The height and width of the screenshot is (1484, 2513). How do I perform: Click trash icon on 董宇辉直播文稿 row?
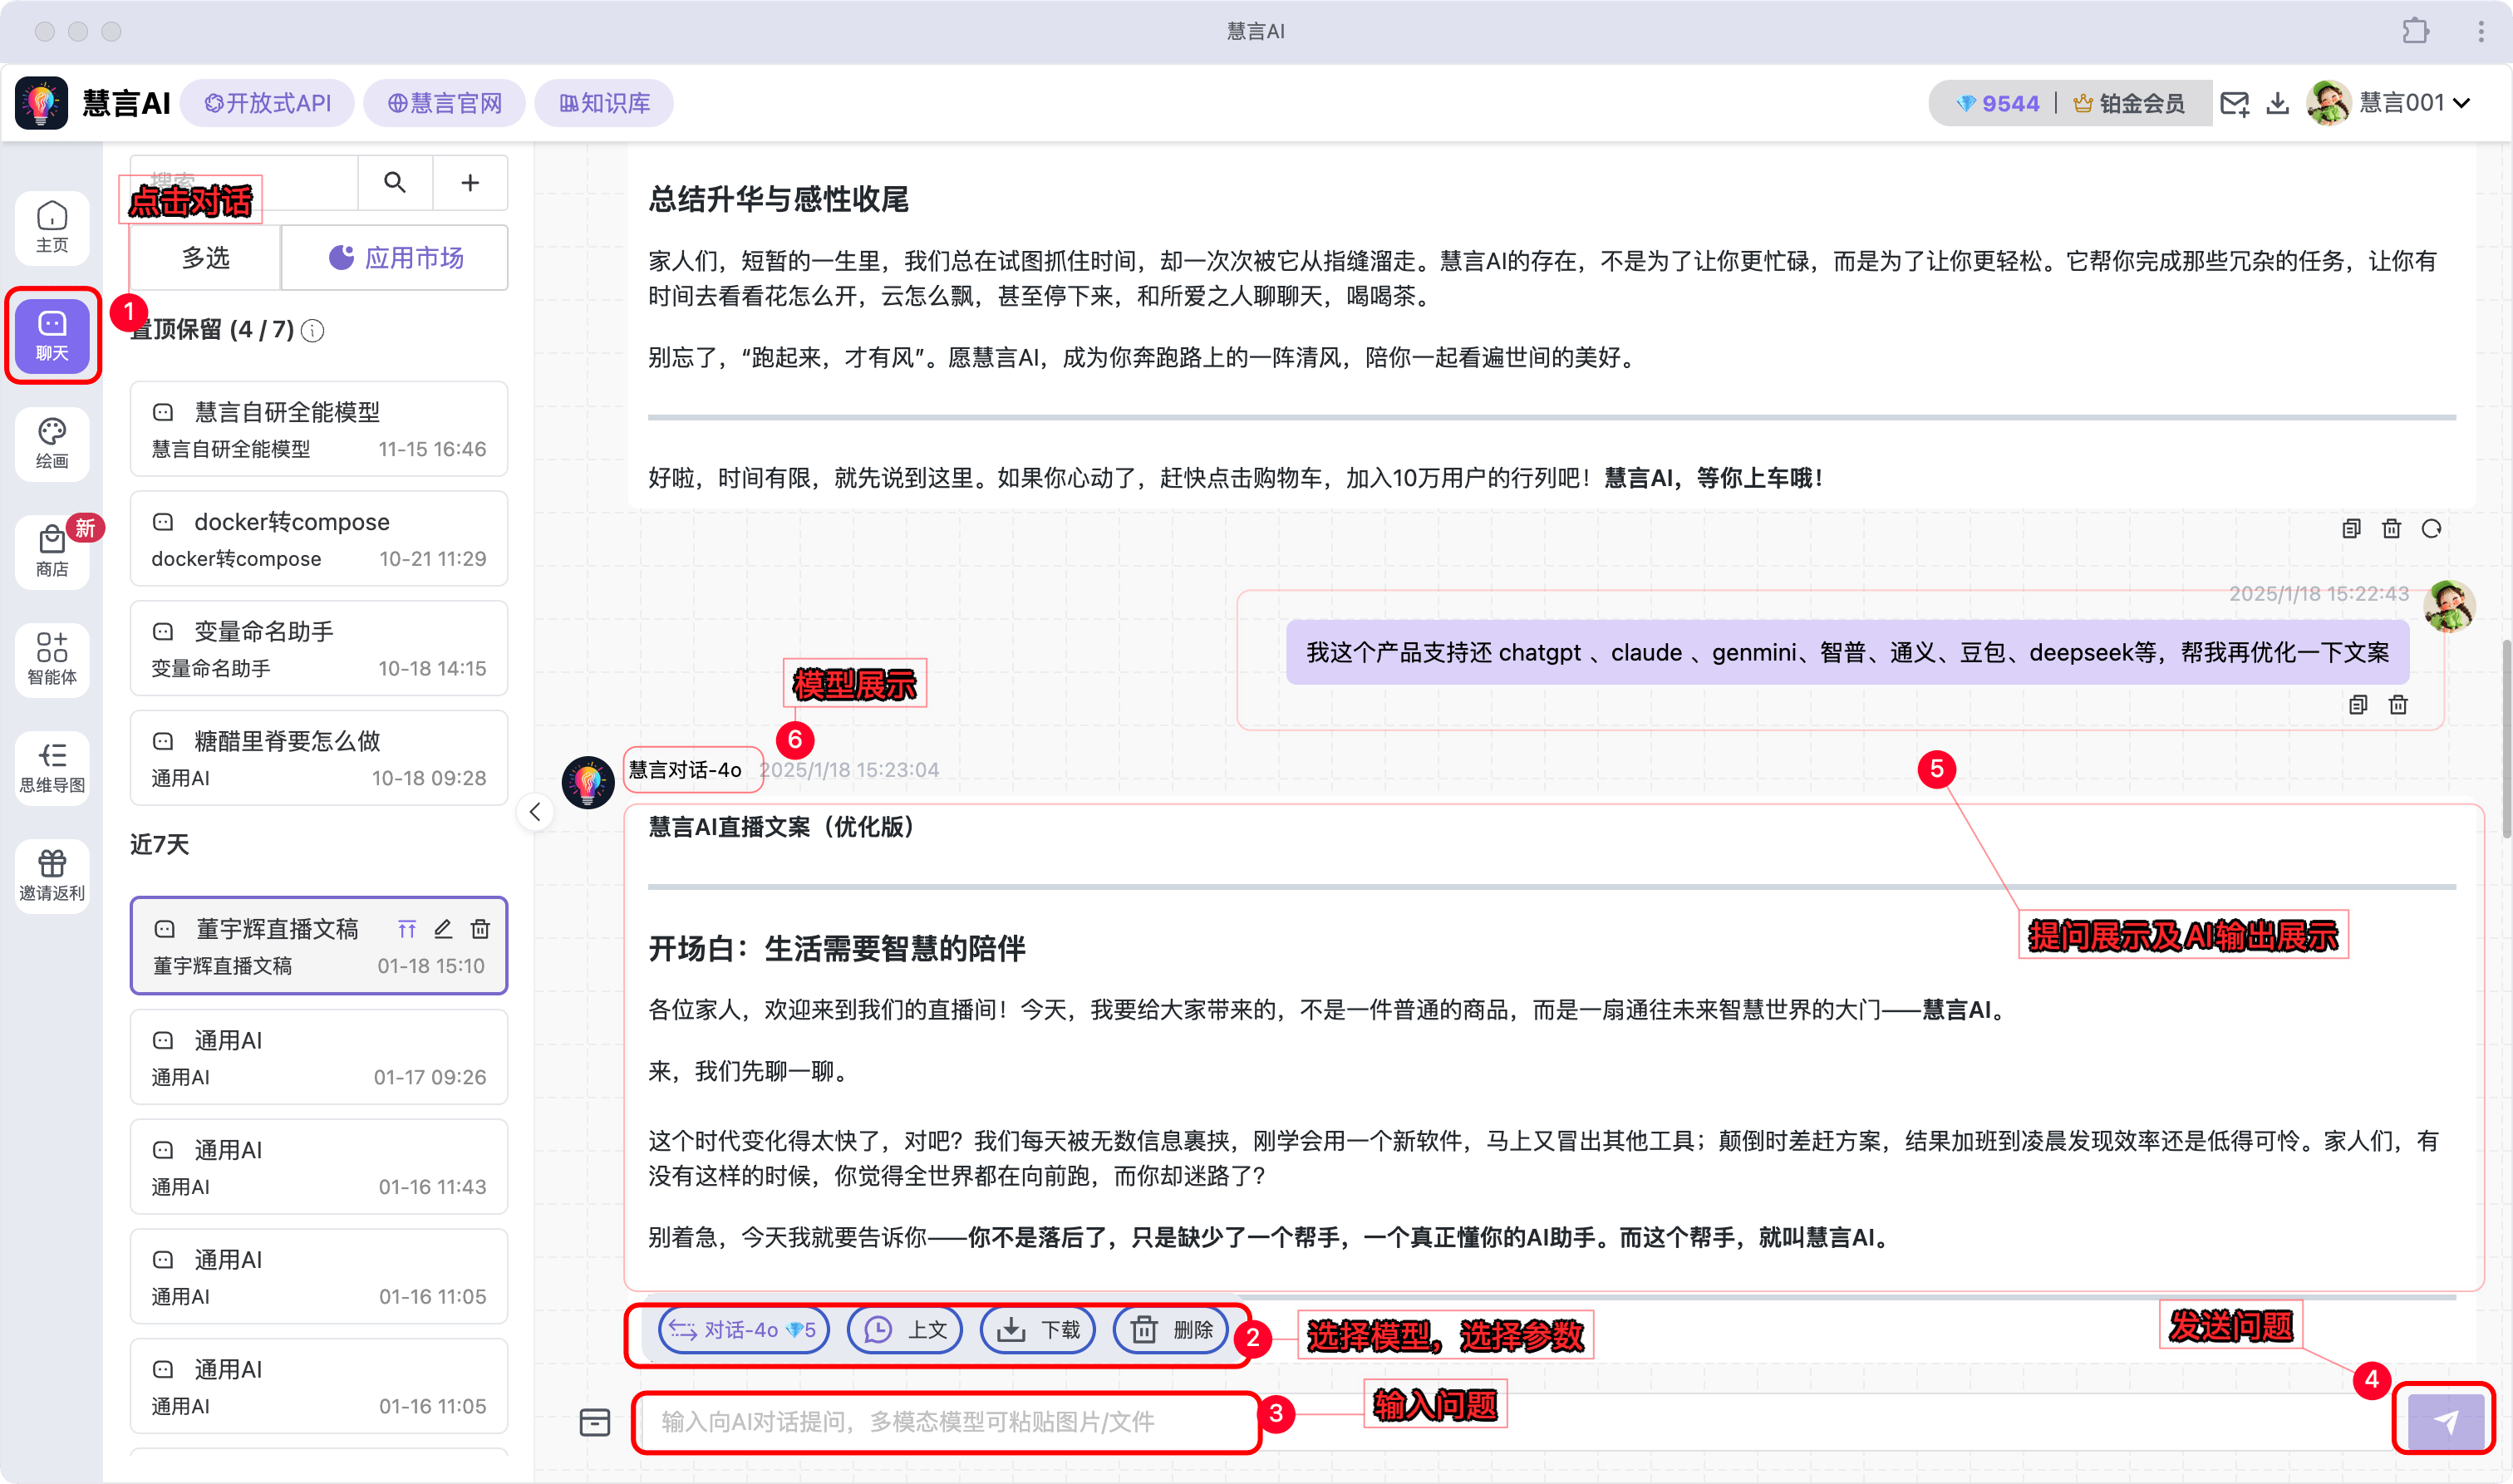pyautogui.click(x=480, y=929)
